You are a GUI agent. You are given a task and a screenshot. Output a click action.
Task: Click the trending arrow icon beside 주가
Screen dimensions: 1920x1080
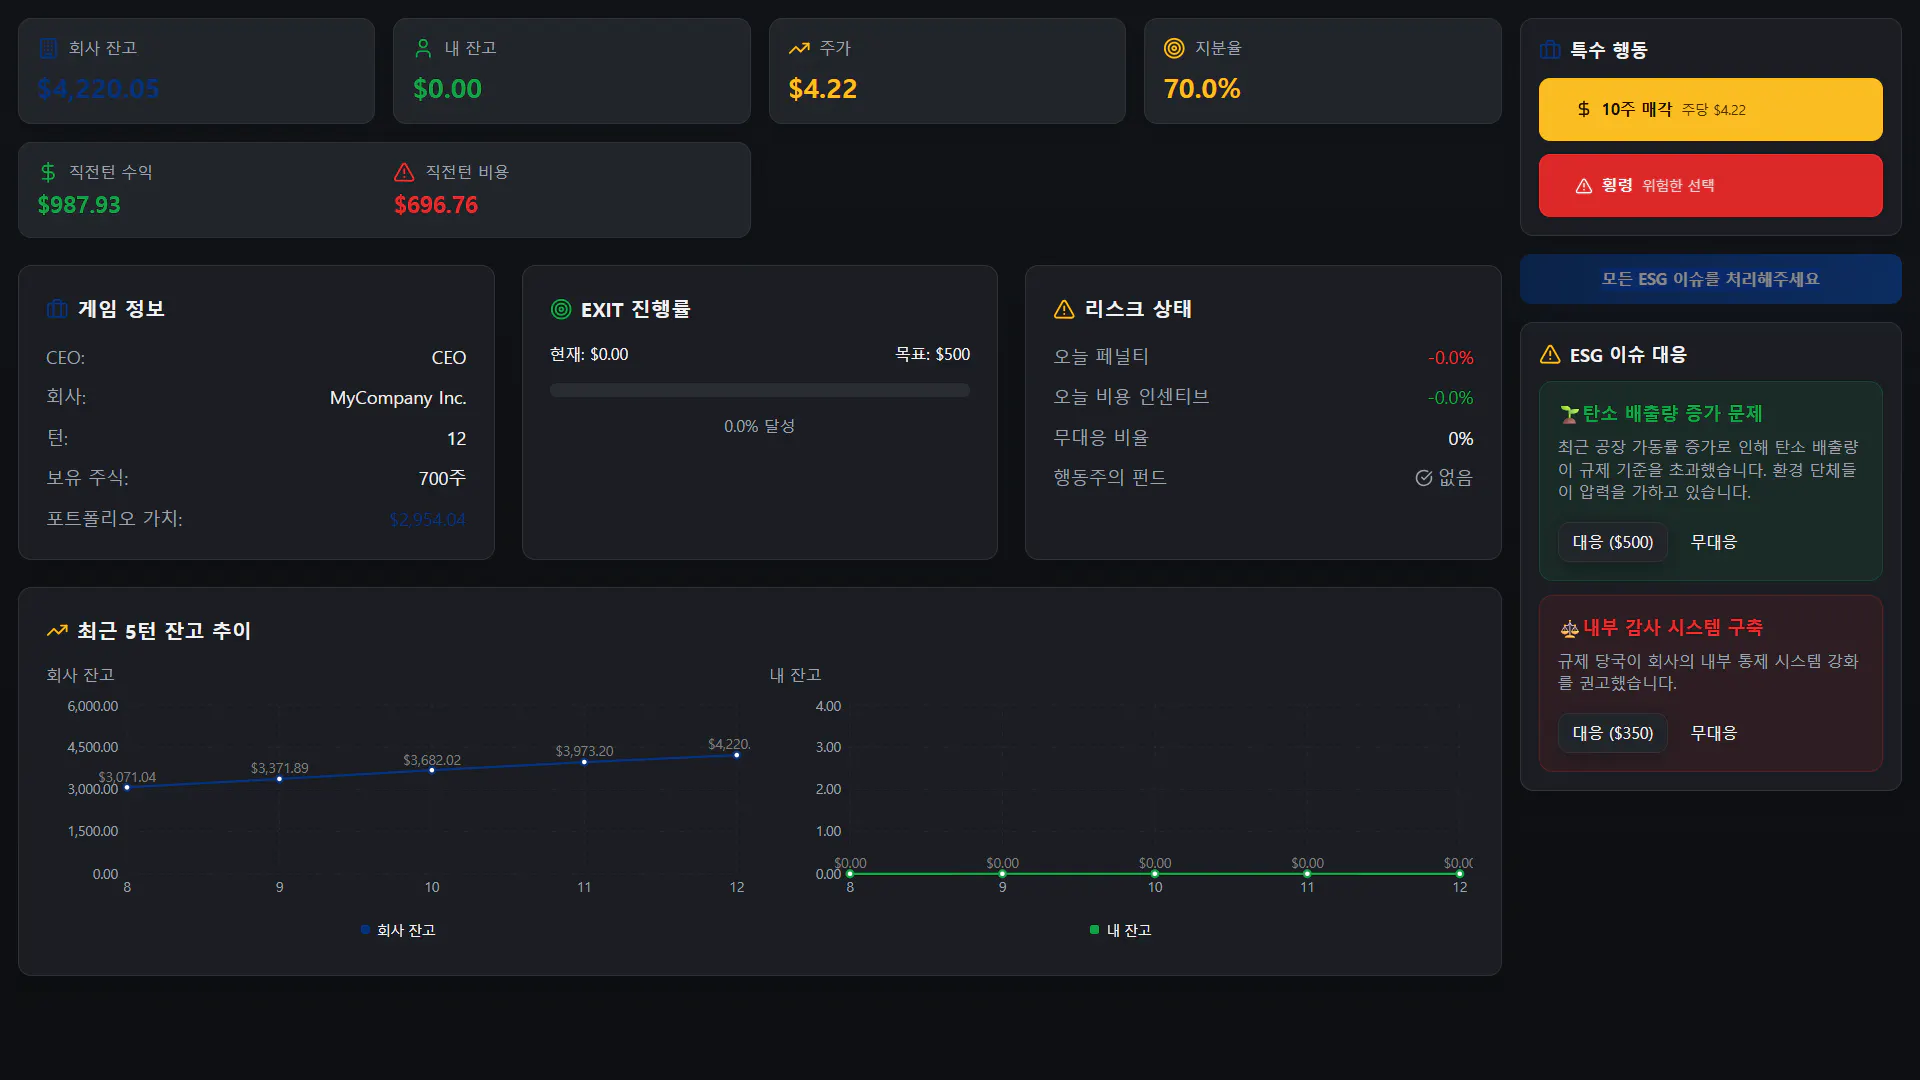(x=799, y=48)
